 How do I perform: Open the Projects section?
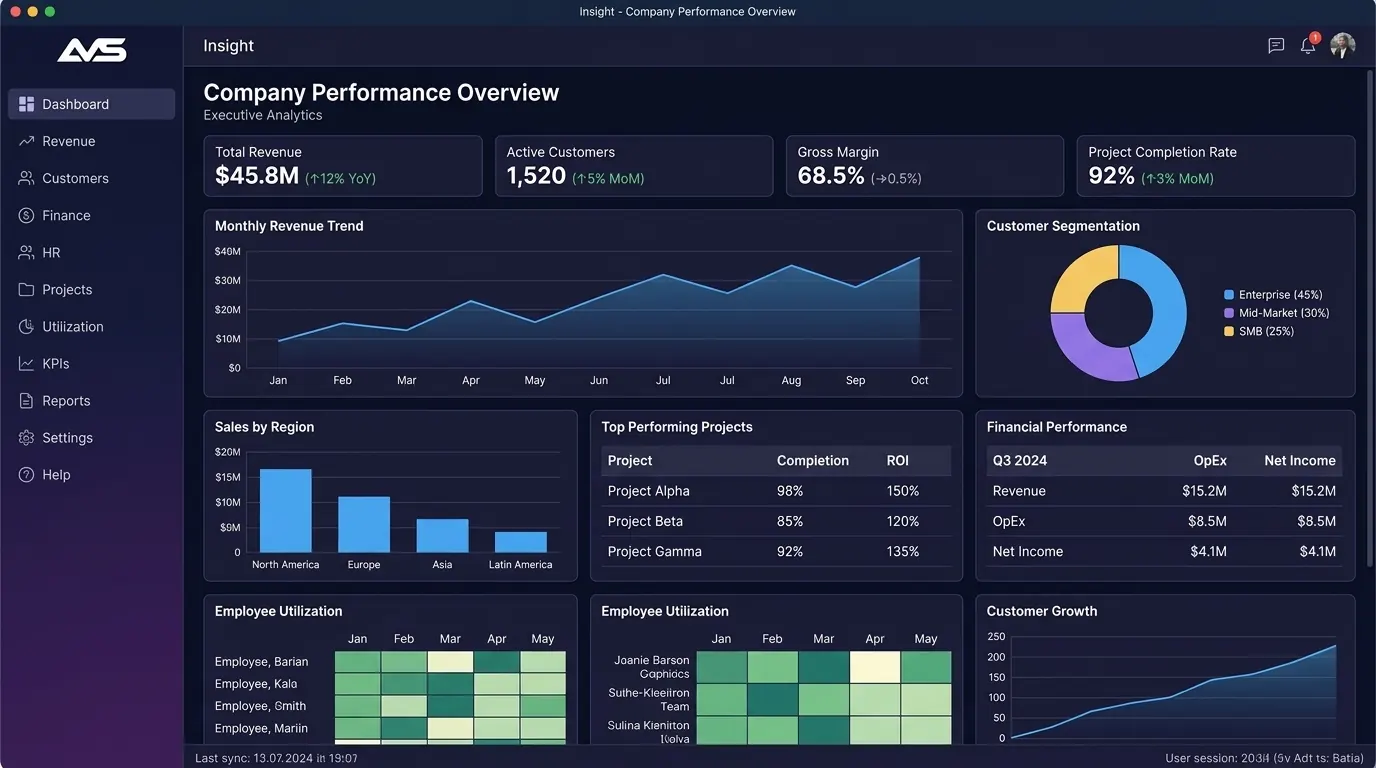coord(91,289)
